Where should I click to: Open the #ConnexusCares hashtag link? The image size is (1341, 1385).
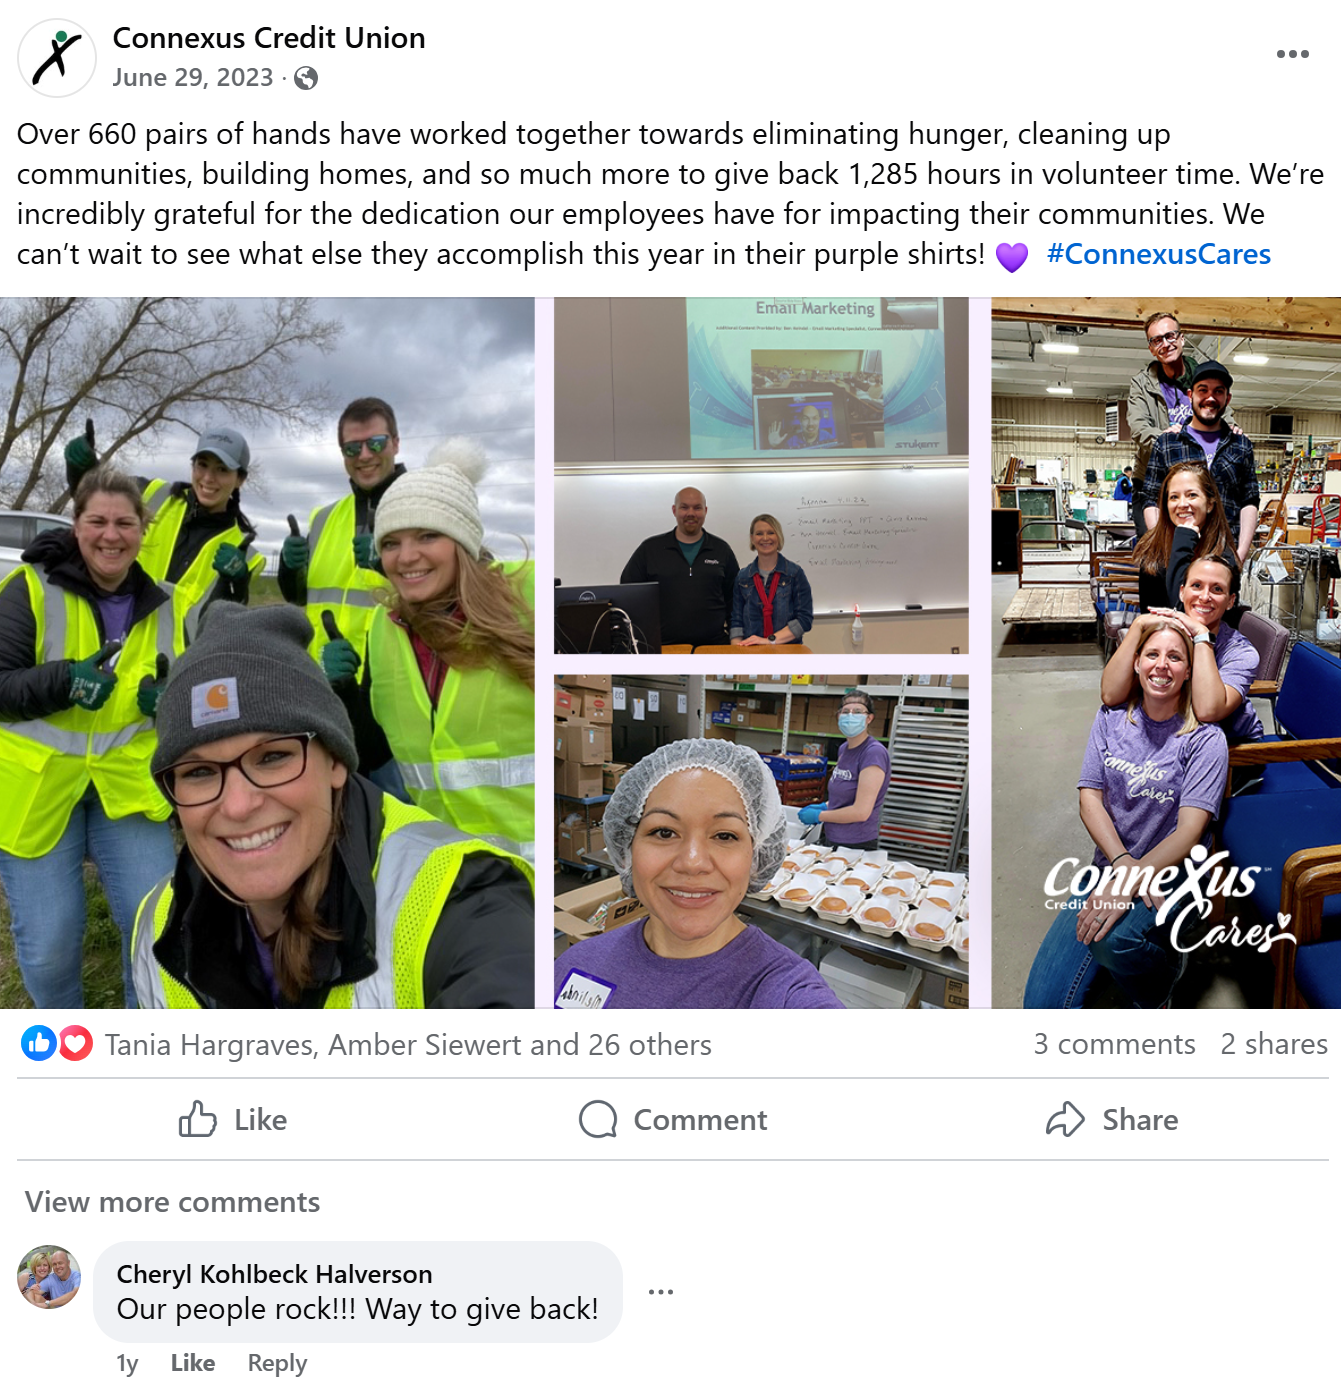point(1159,254)
